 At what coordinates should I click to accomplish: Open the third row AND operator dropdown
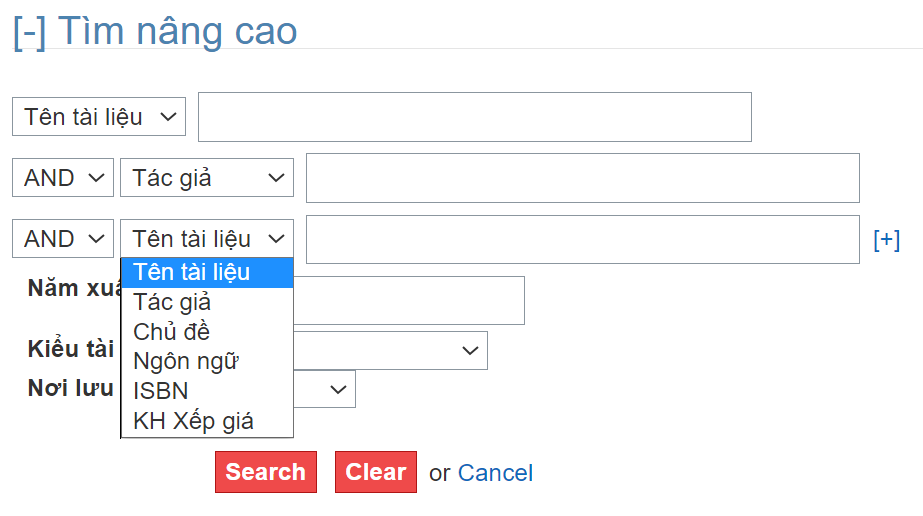63,239
